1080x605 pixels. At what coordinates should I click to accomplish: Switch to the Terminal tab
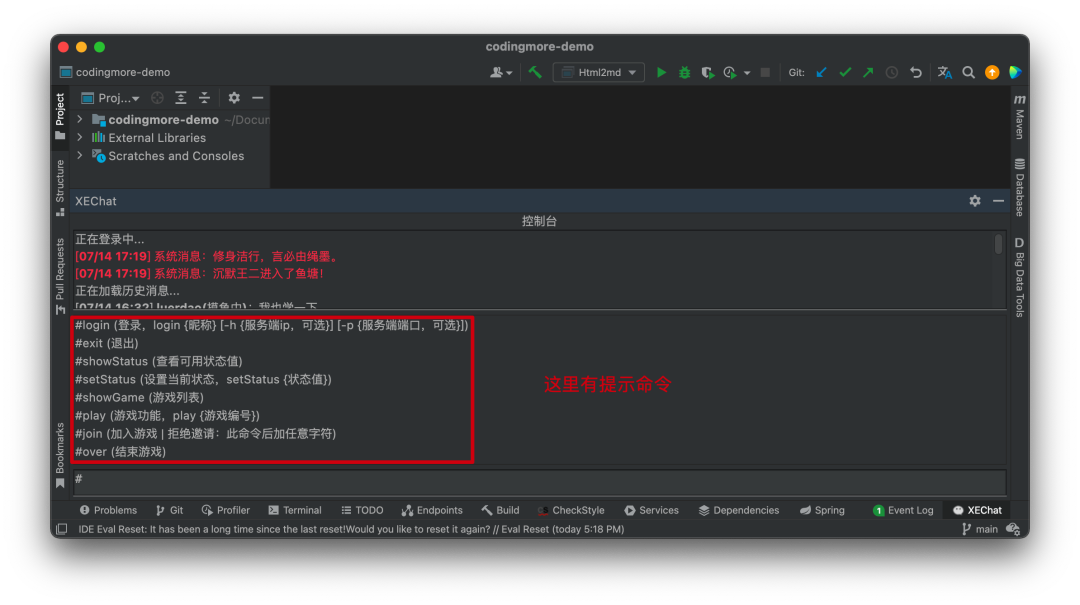point(294,510)
